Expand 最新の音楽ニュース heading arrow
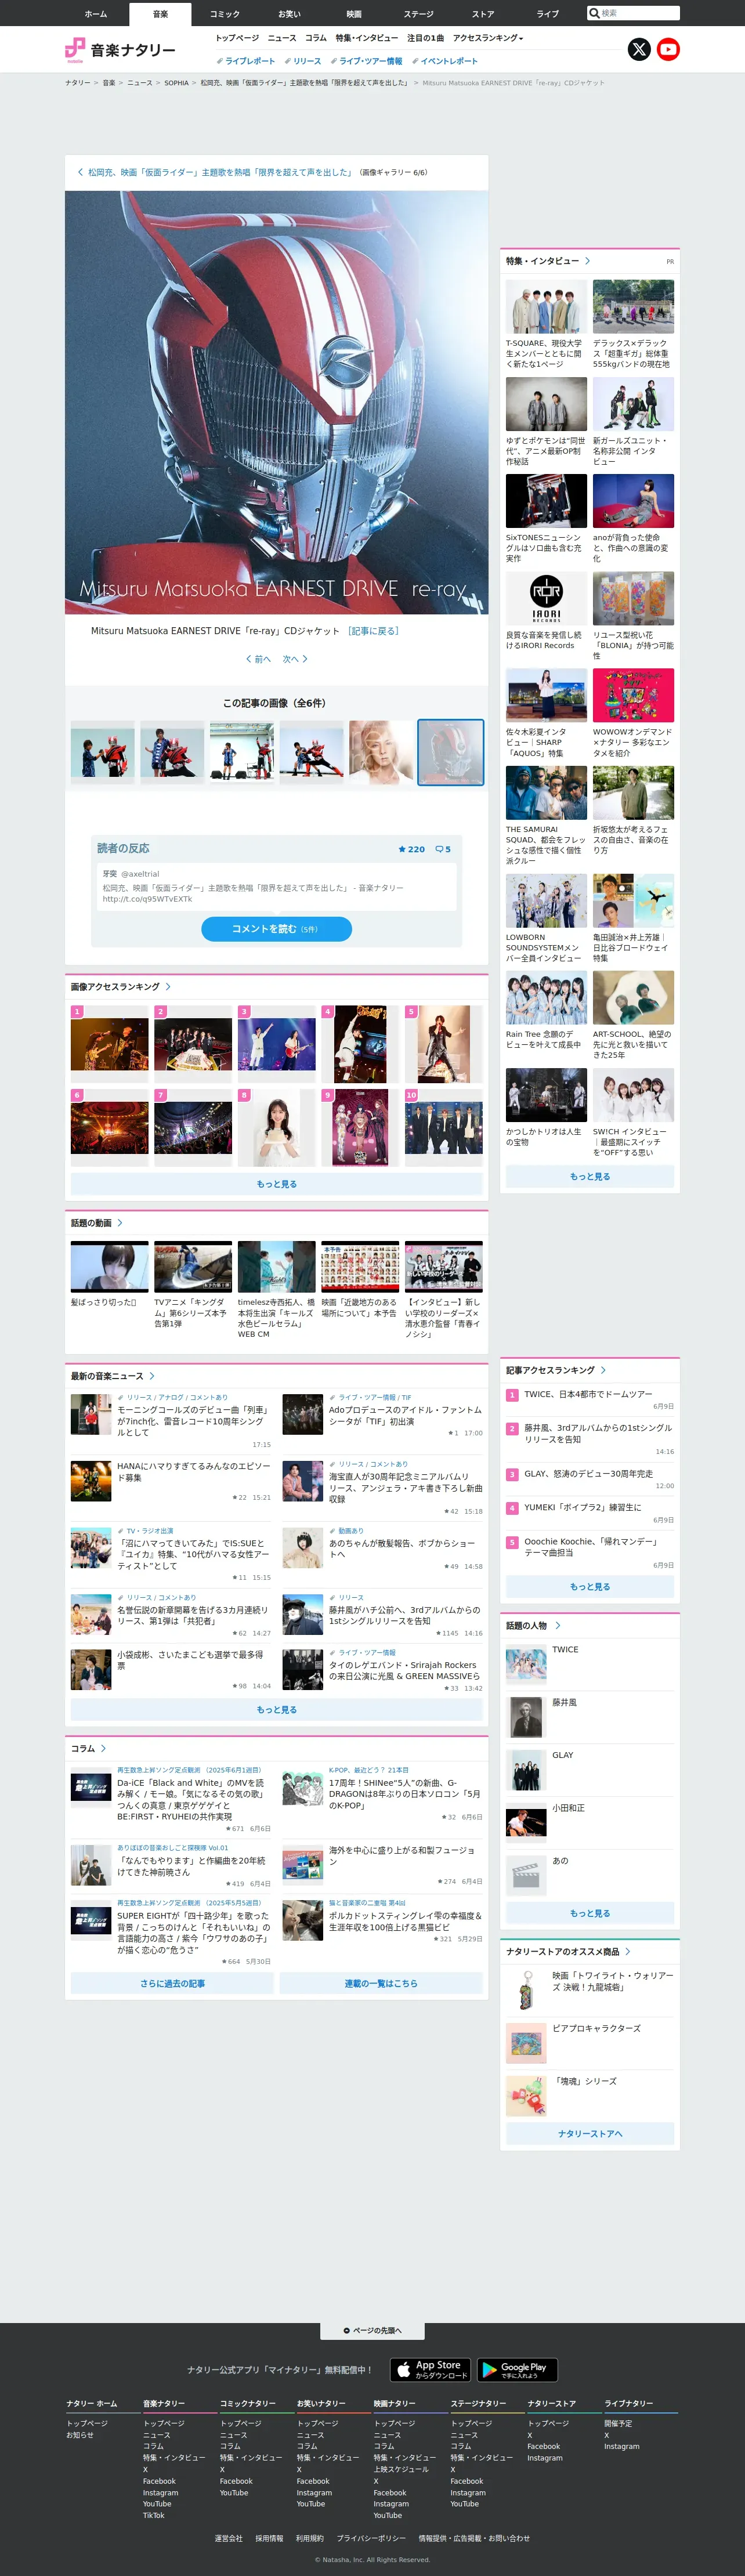 [x=152, y=1376]
